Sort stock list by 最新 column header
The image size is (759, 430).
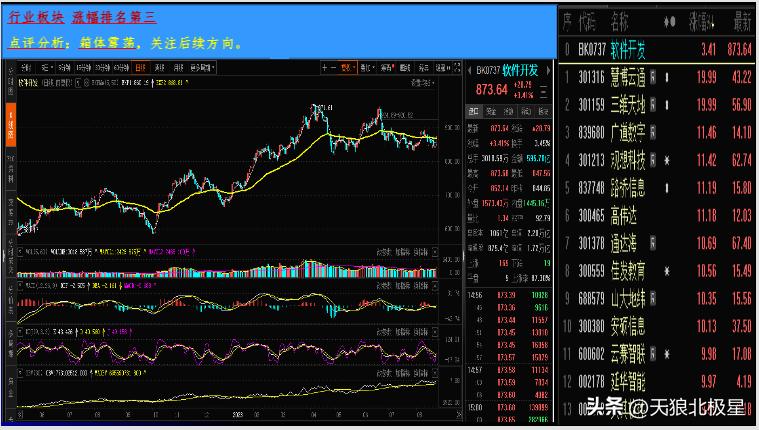[742, 22]
